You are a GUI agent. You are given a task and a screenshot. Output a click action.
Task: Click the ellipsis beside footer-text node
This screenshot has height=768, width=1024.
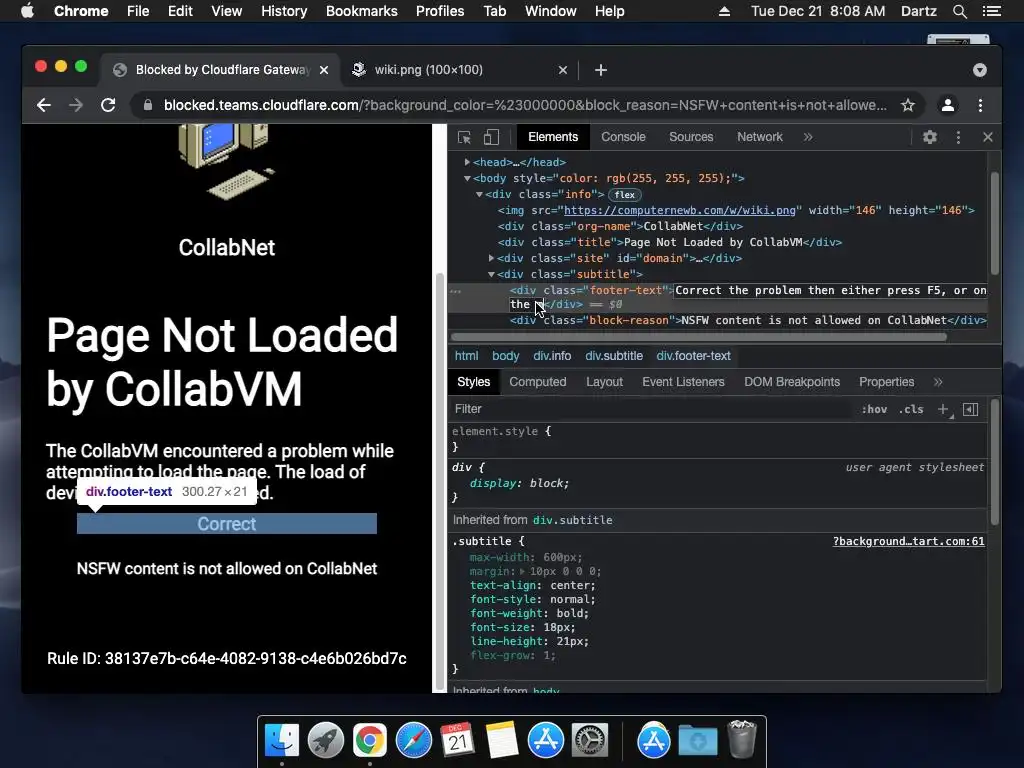[x=456, y=291]
